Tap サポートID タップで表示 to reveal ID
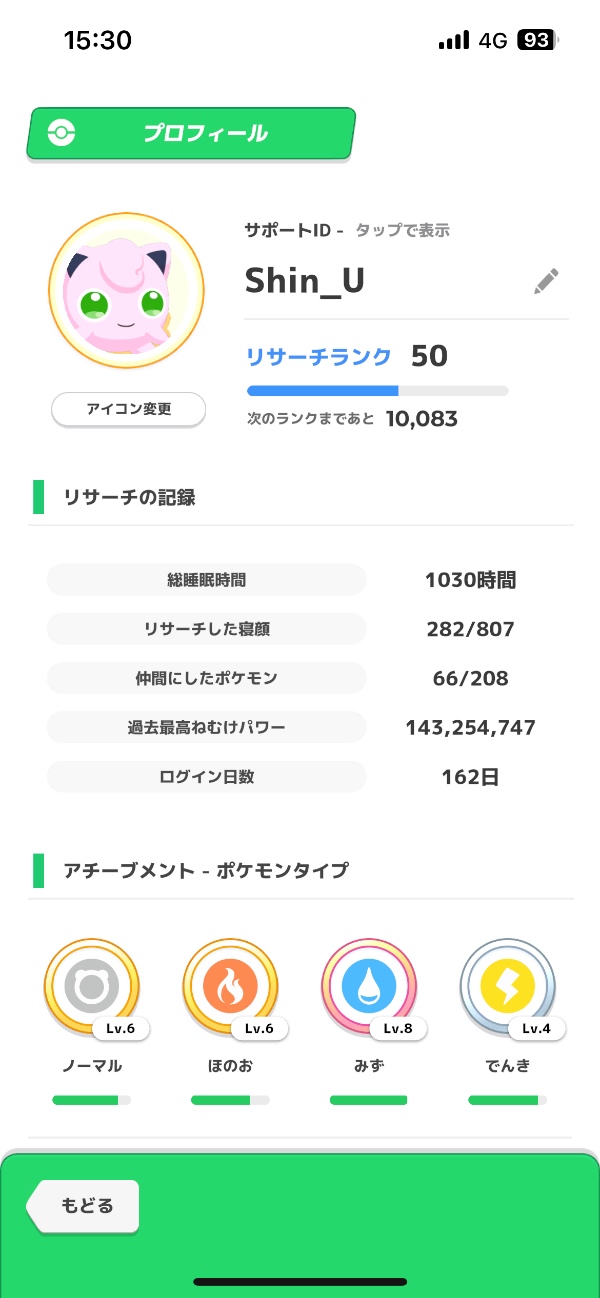 pos(347,231)
